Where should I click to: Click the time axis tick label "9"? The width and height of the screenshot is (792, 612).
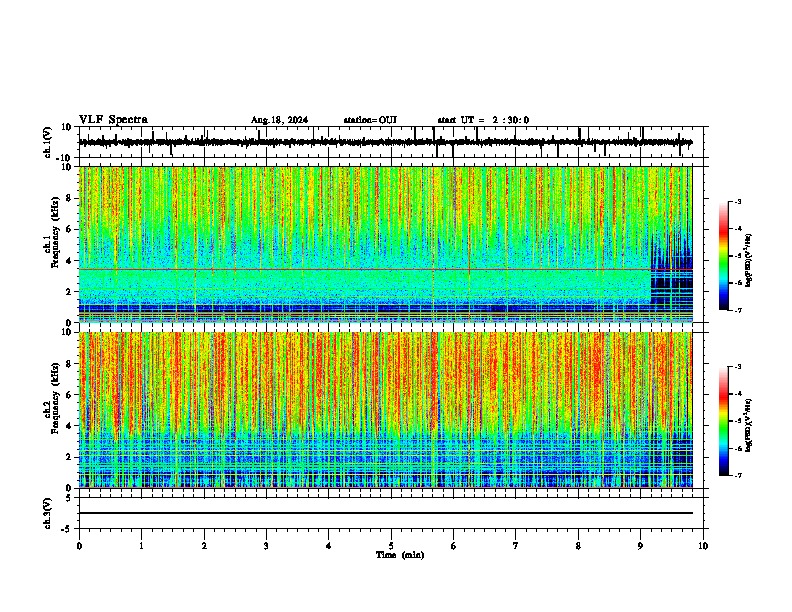(x=640, y=546)
